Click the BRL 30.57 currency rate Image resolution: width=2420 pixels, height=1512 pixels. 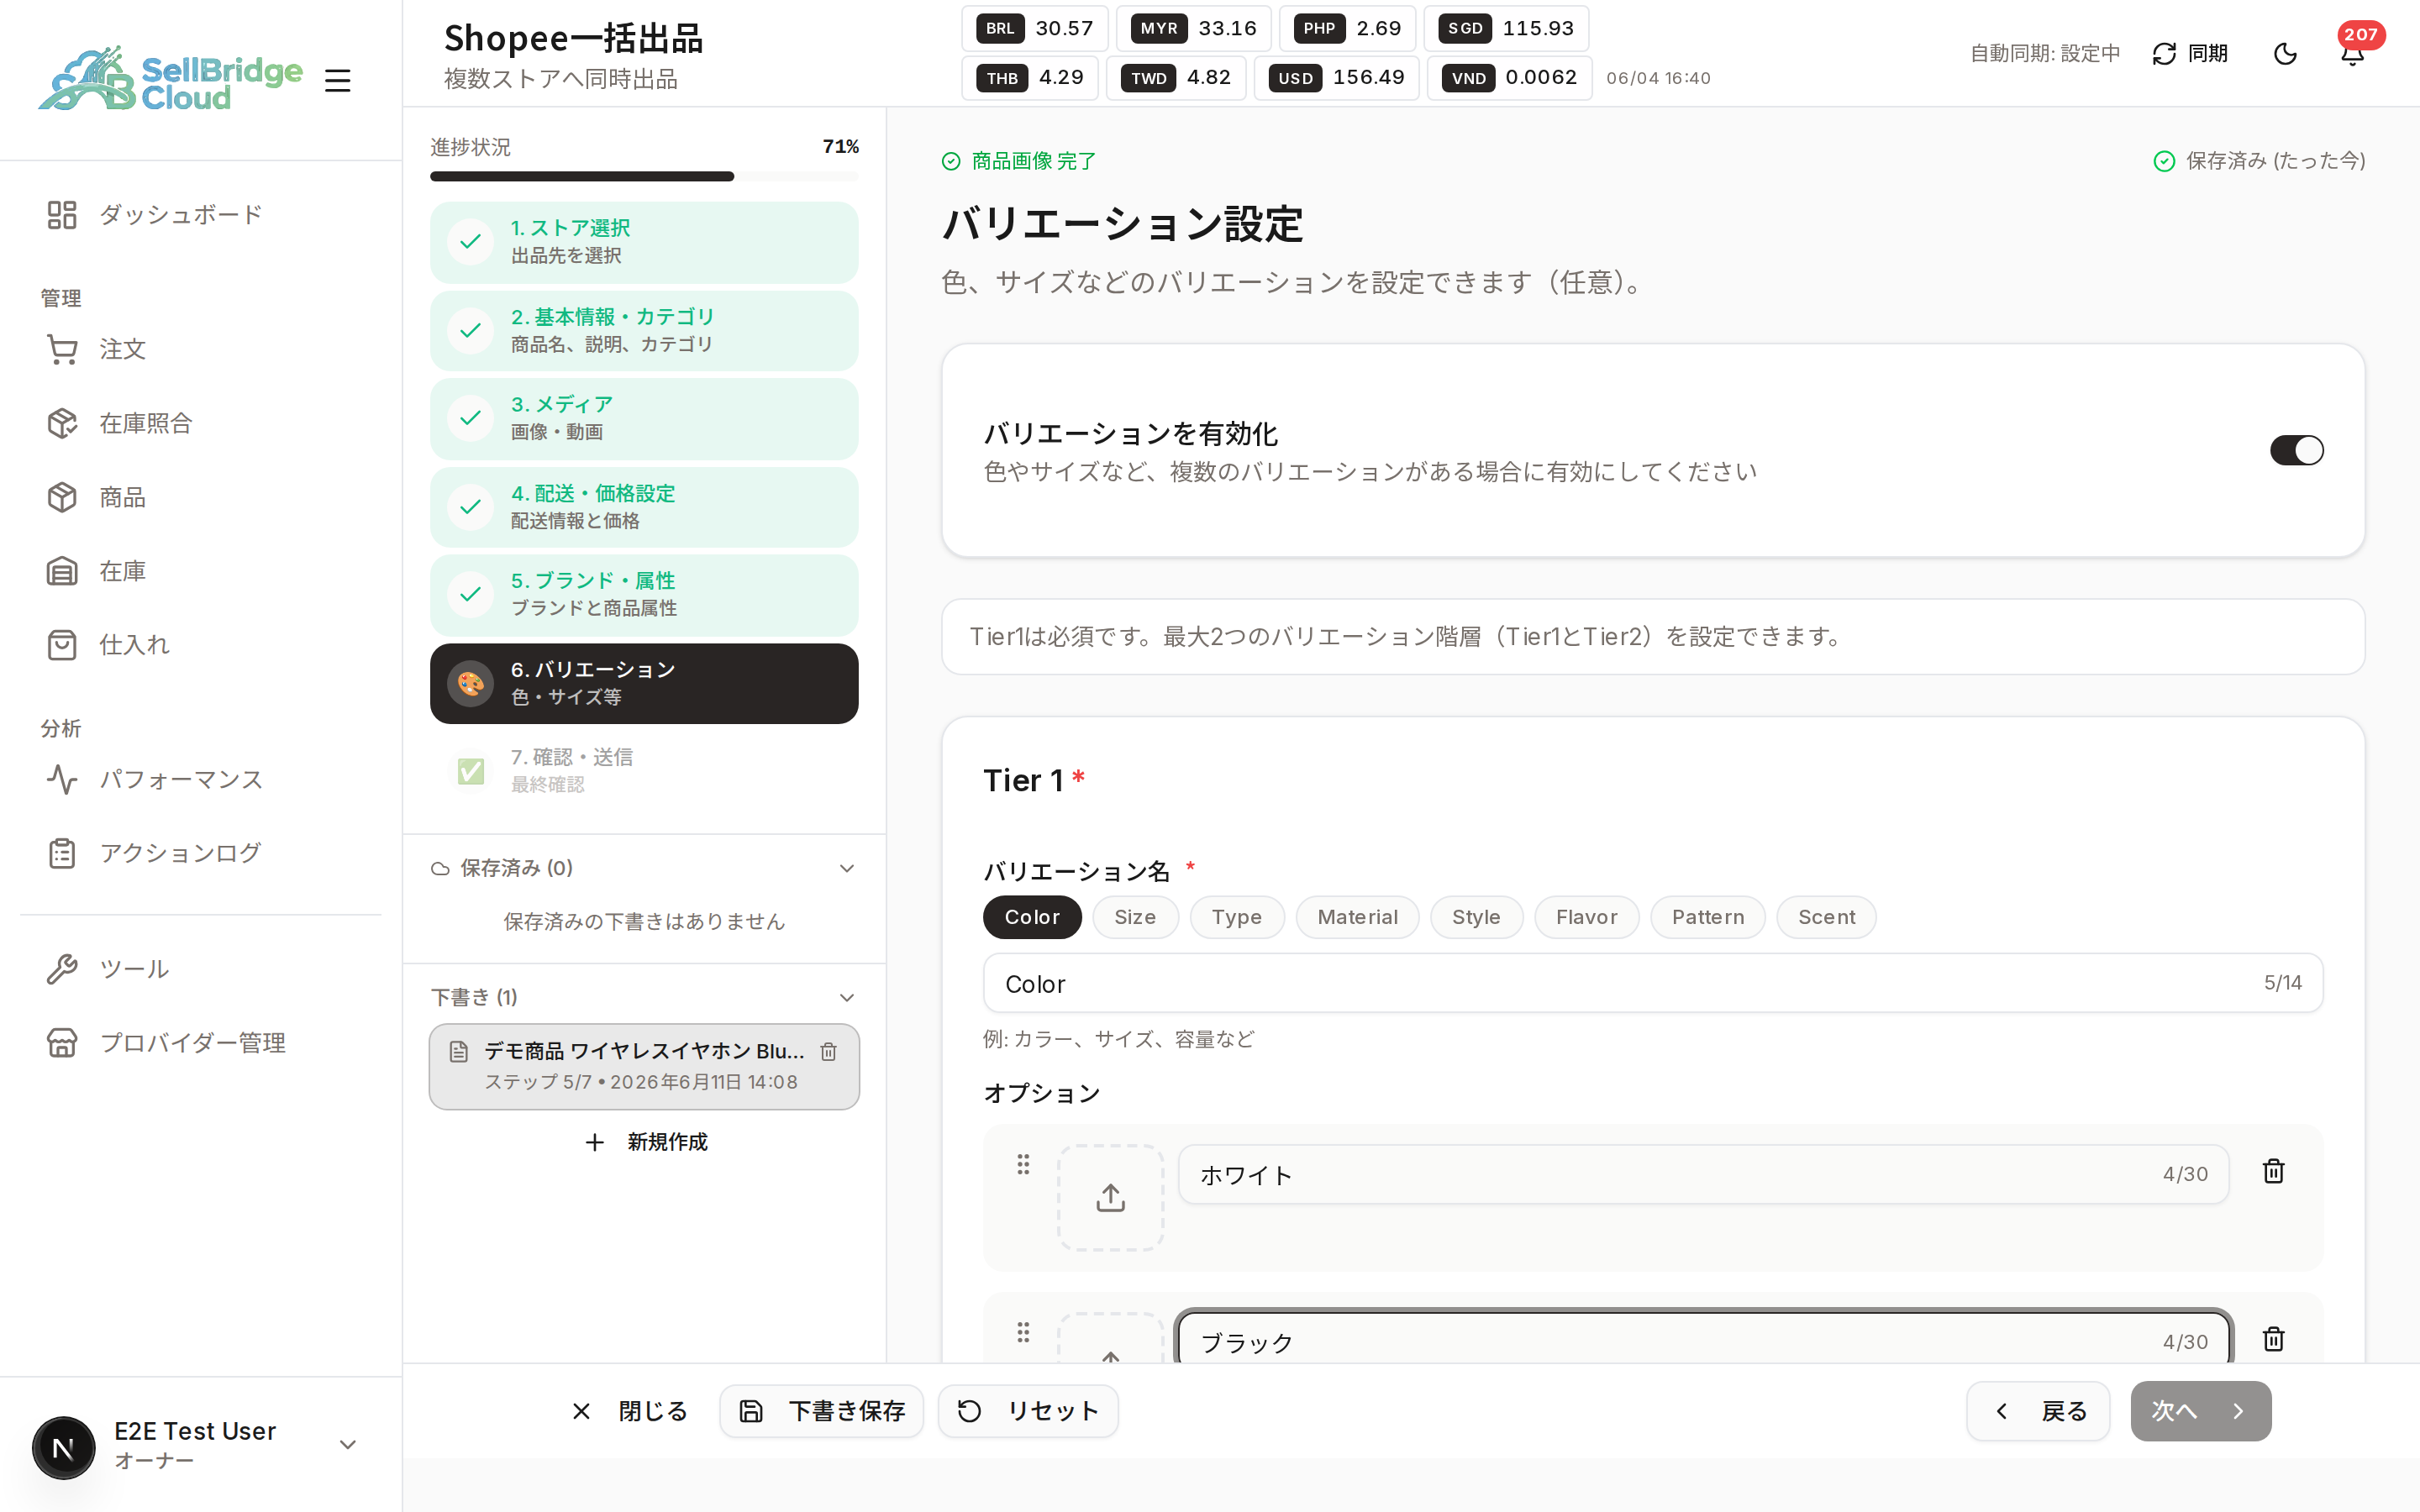click(1035, 28)
